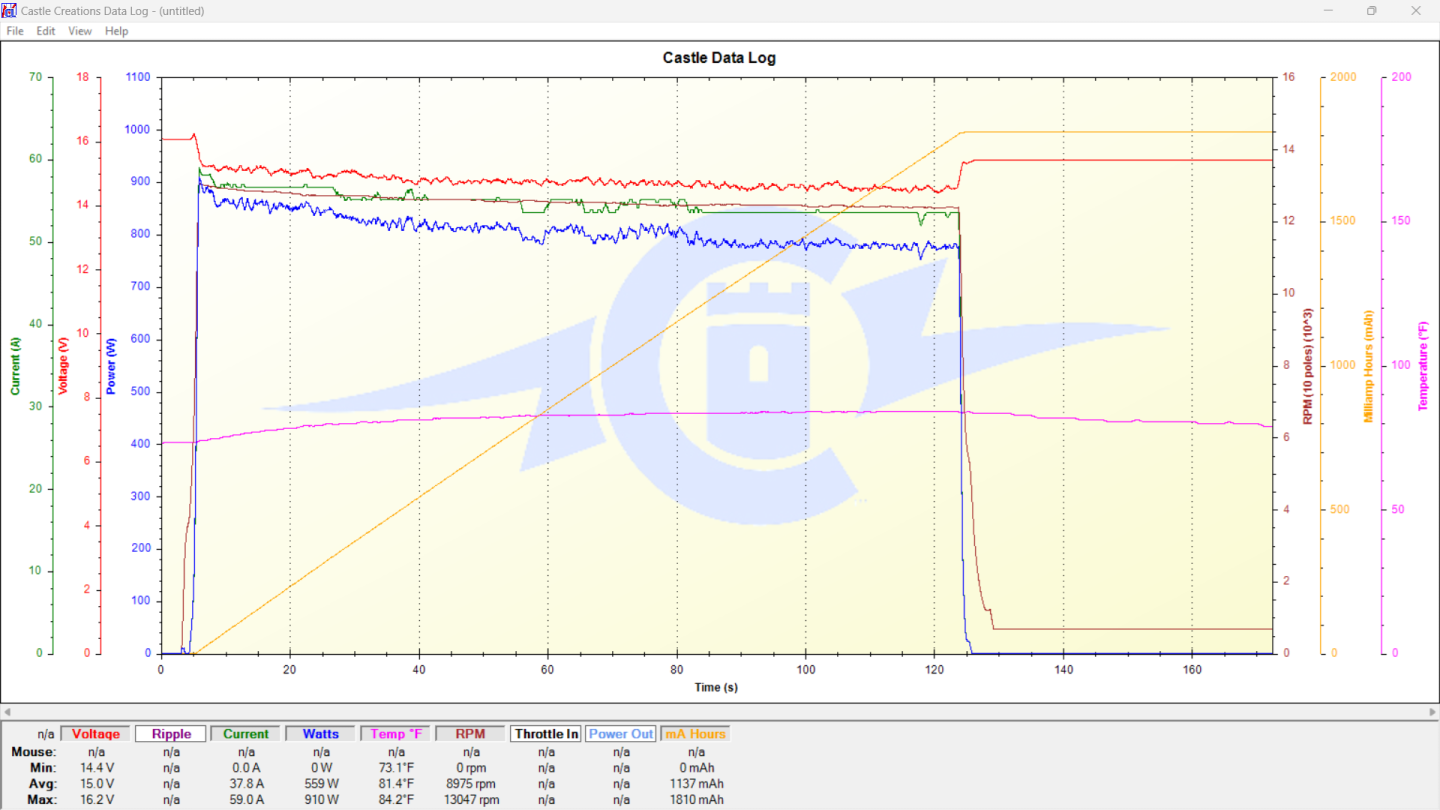Viewport: 1440px width, 810px height.
Task: Click the maximum mA Hours value 1810 mAh
Action: 696,800
